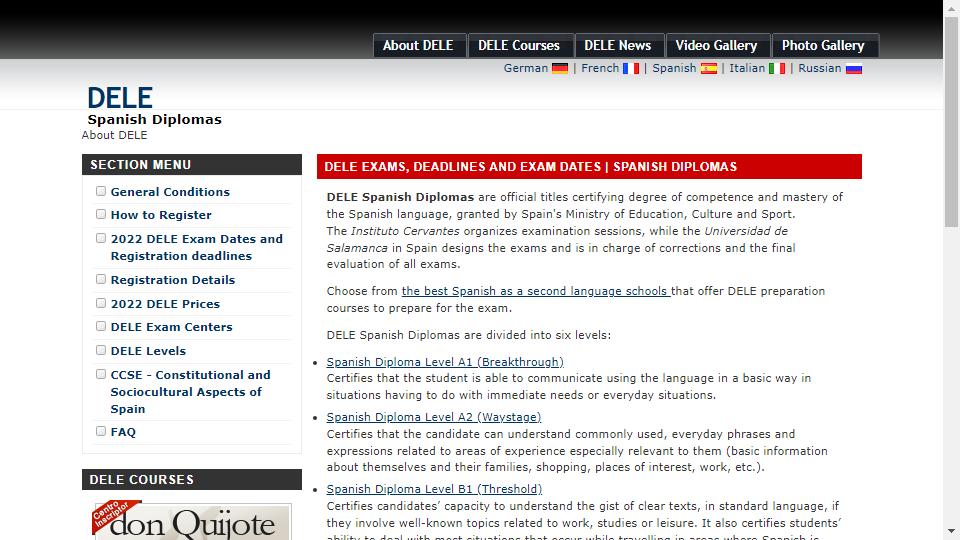Switch language to German
Screen dimensions: 960x540
point(525,68)
